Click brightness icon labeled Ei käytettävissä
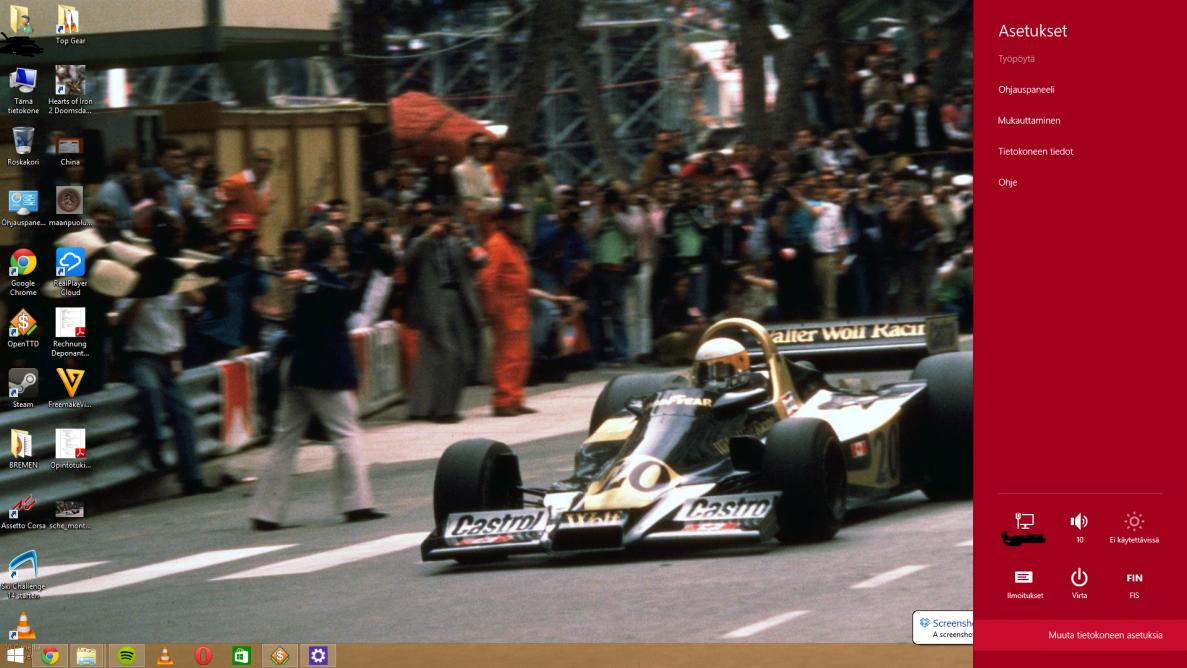Image resolution: width=1187 pixels, height=668 pixels. coord(1133,528)
